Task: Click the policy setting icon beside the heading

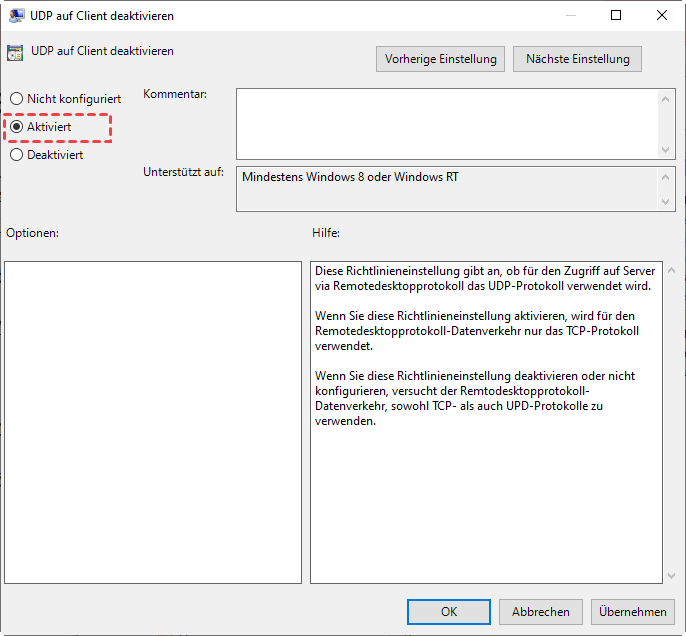Action: (x=15, y=53)
